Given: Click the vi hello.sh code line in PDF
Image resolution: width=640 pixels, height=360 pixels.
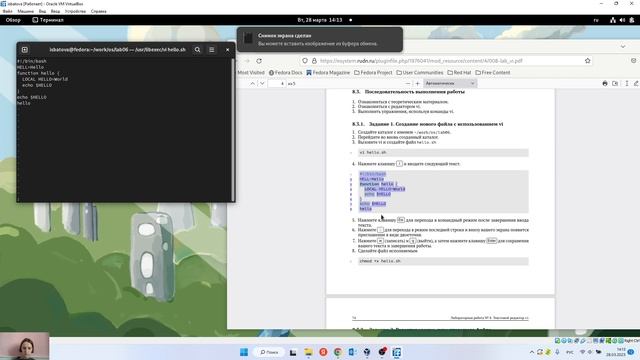Looking at the screenshot, I should [443, 152].
